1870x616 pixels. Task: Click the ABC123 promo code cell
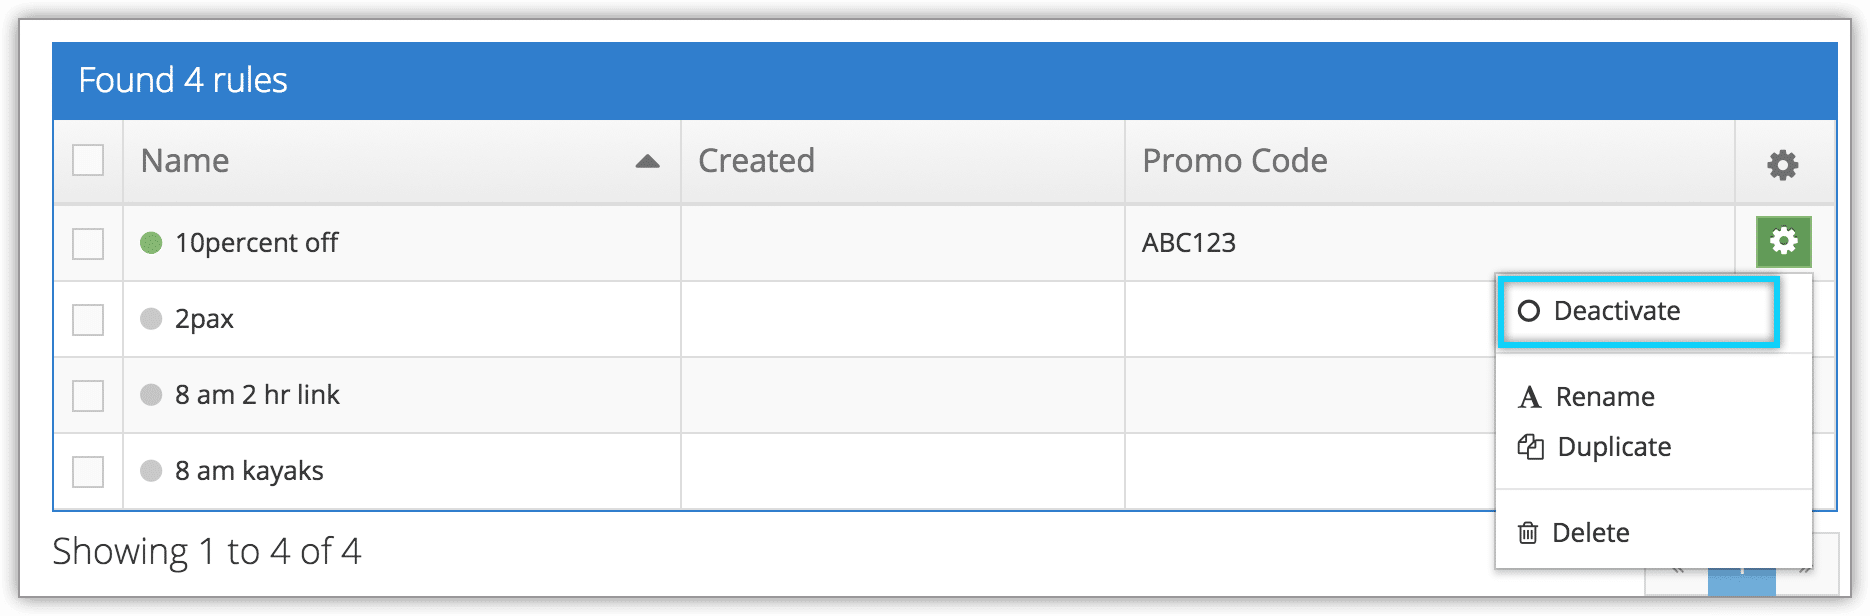1189,243
